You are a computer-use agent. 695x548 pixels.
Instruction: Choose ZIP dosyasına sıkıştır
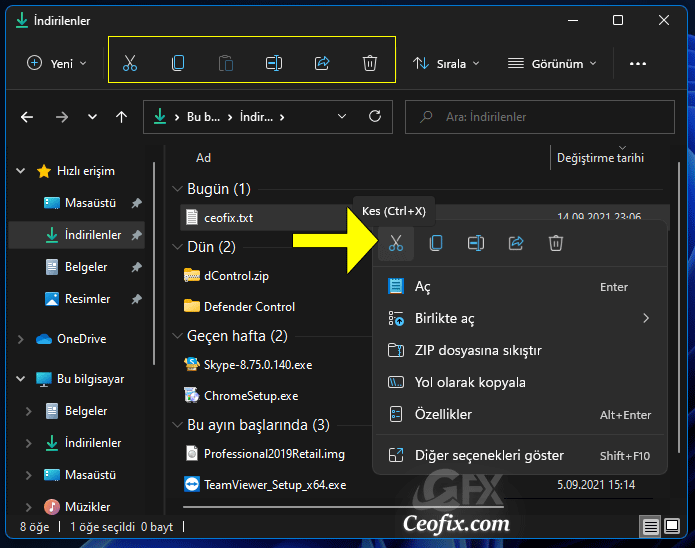520,351
